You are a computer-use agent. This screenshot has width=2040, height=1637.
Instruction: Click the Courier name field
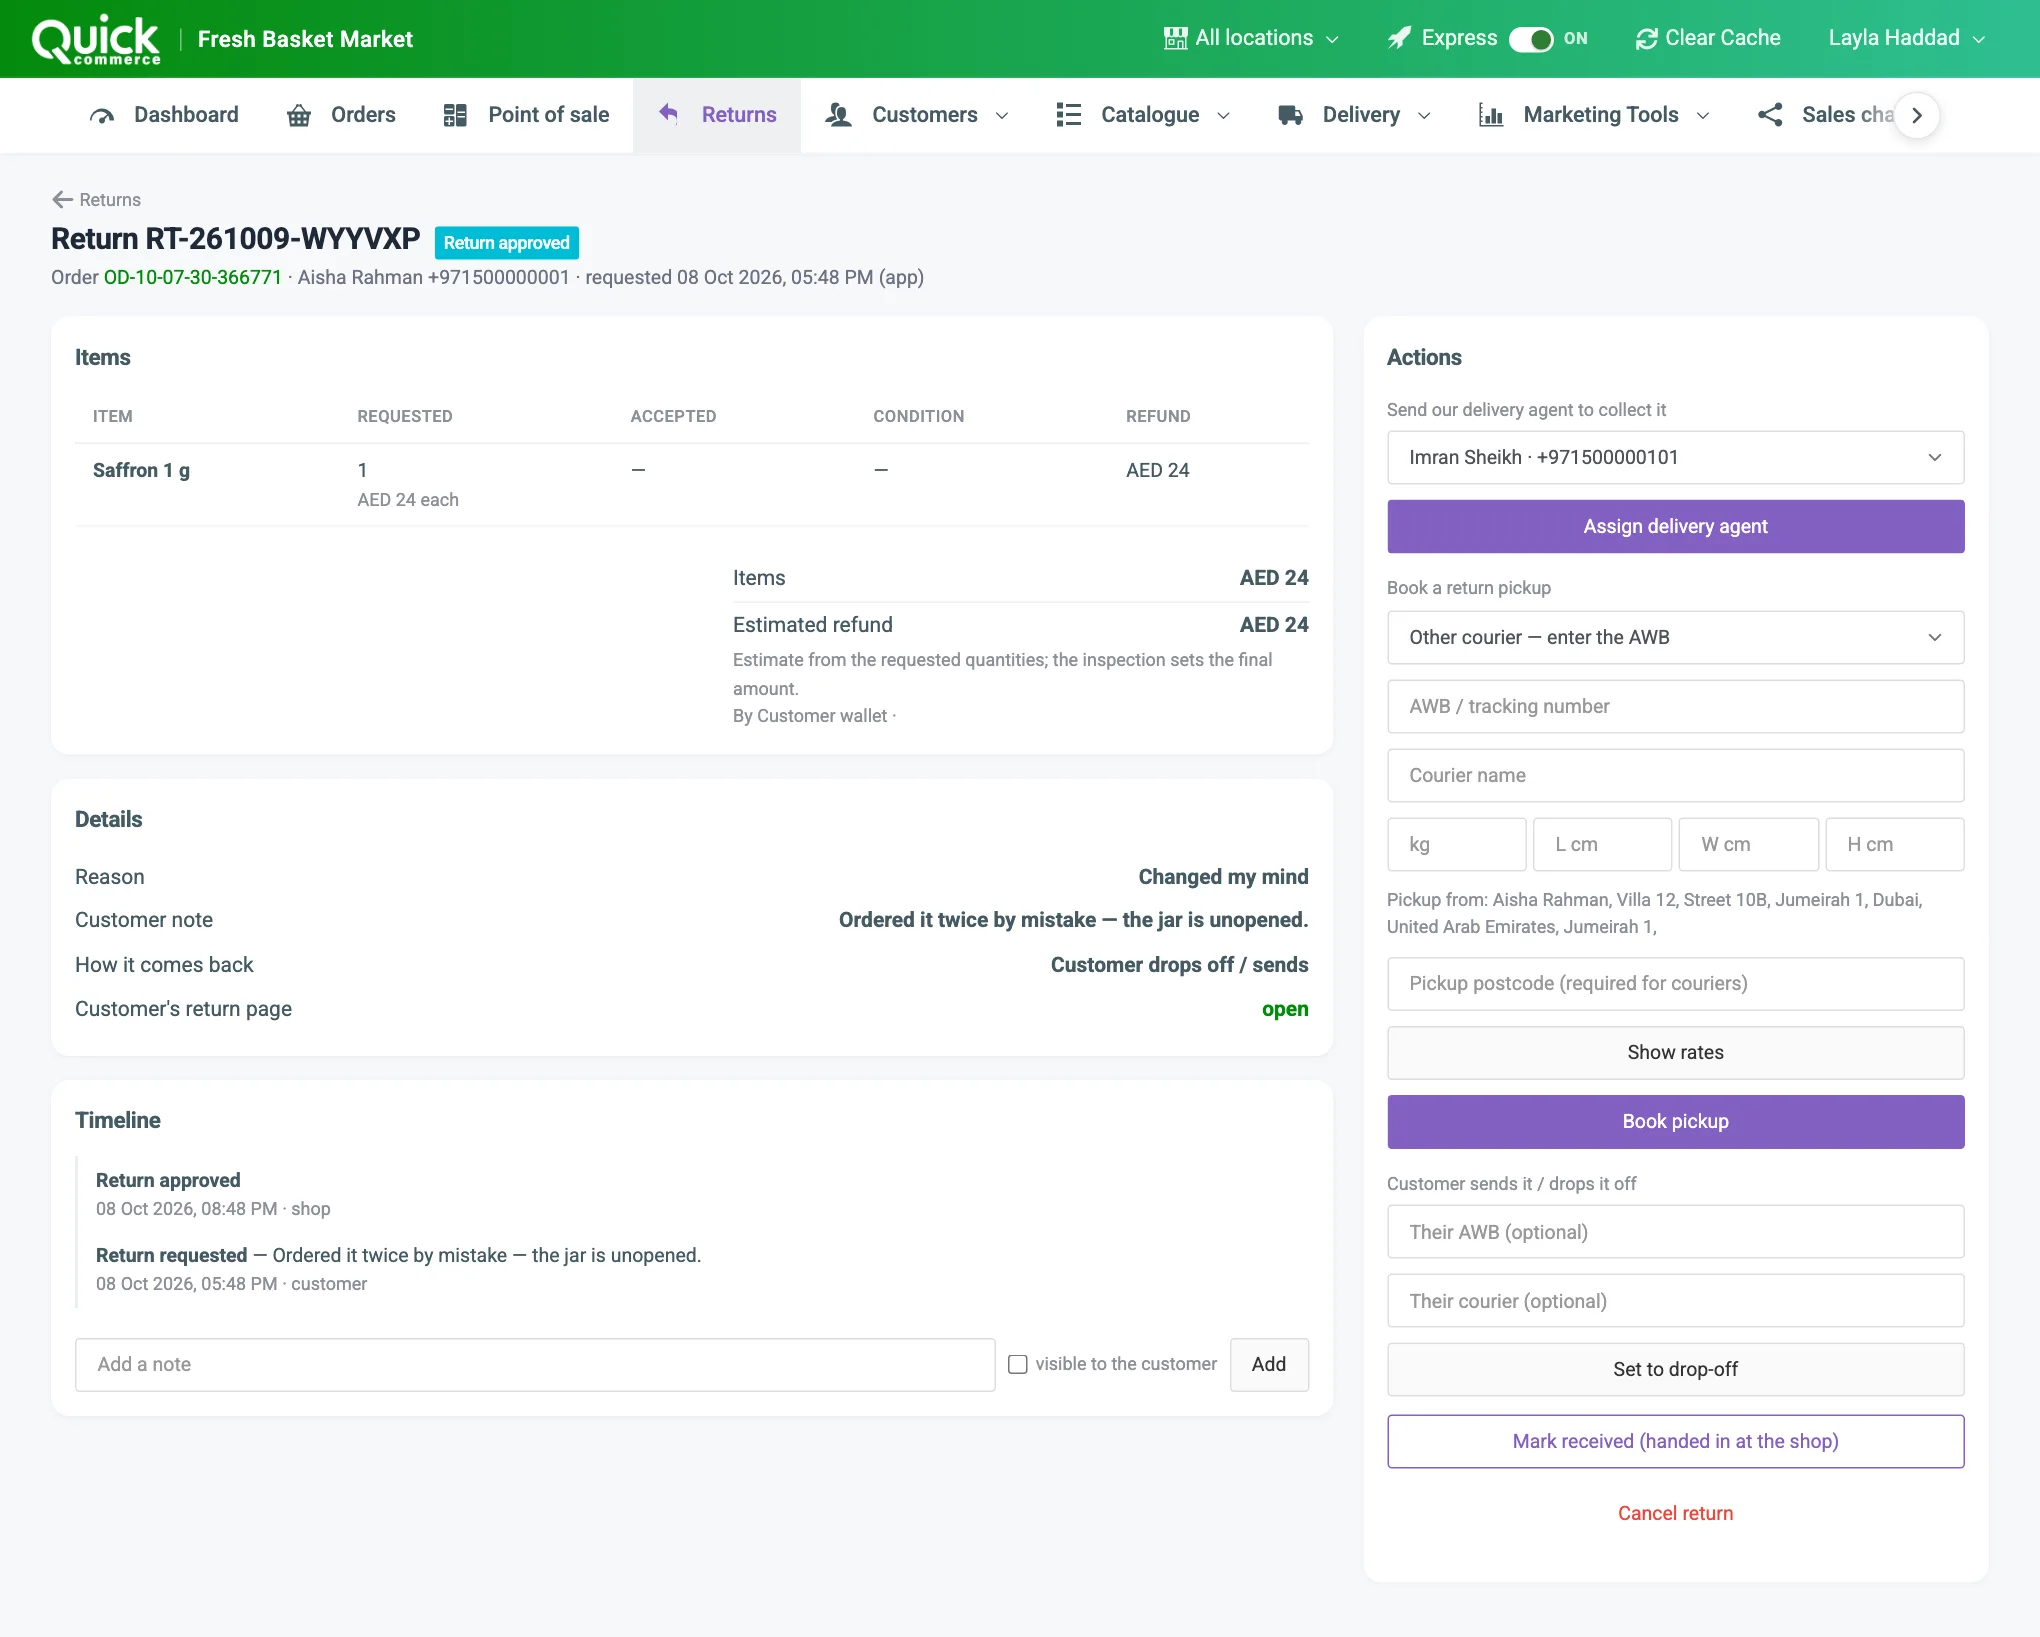[1676, 776]
